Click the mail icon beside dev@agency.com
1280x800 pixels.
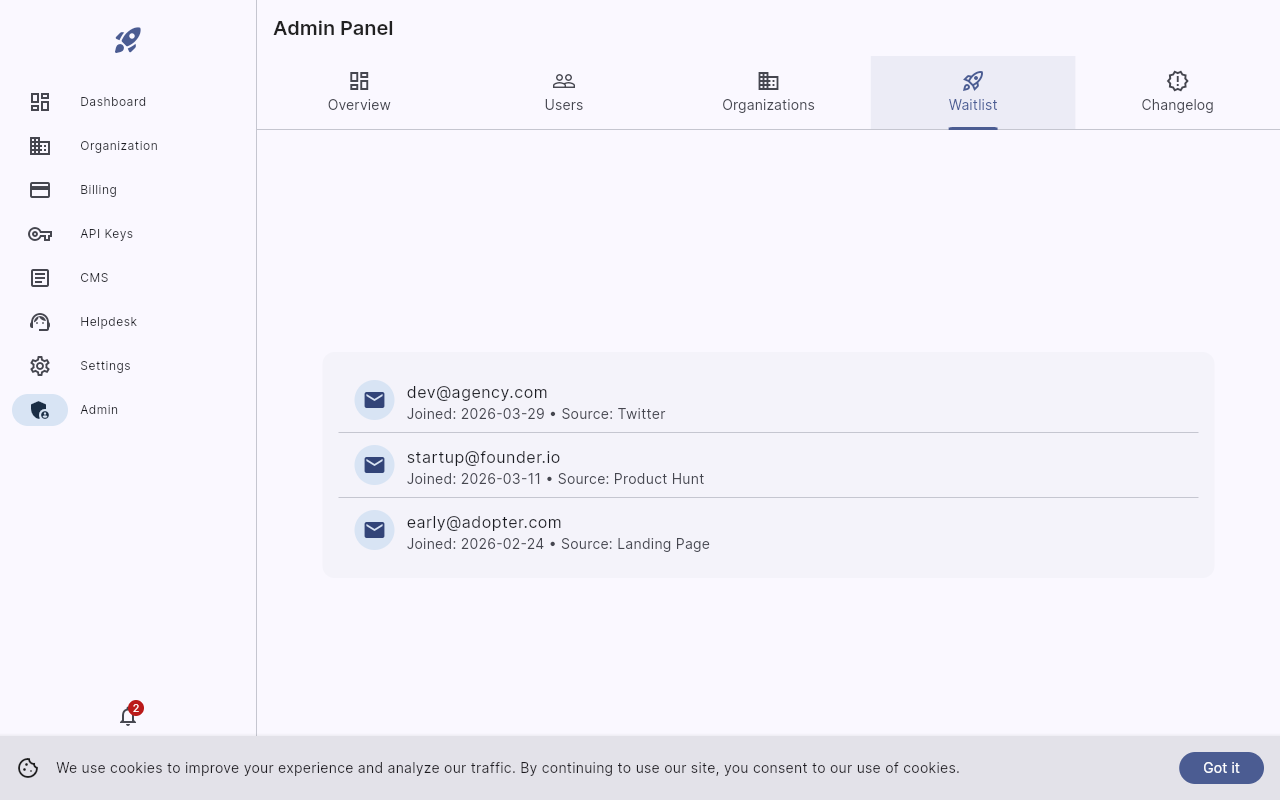374,400
